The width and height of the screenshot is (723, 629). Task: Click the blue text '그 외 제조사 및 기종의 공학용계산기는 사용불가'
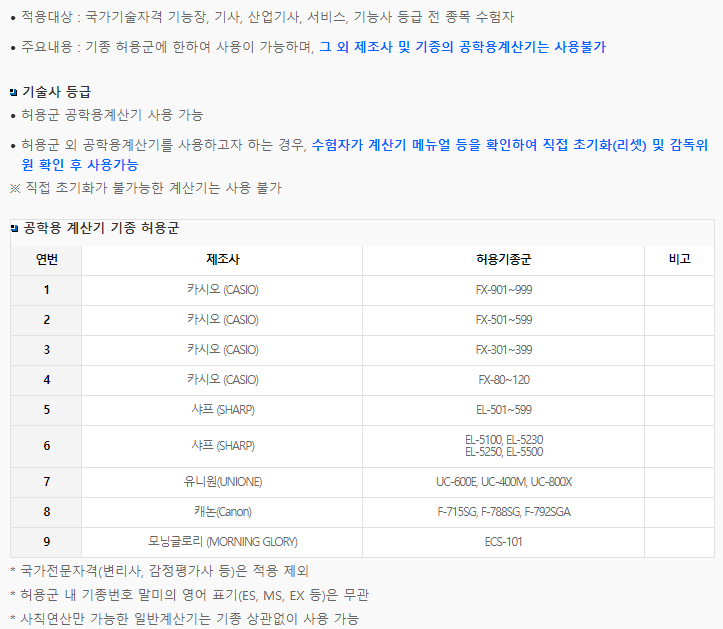462,47
